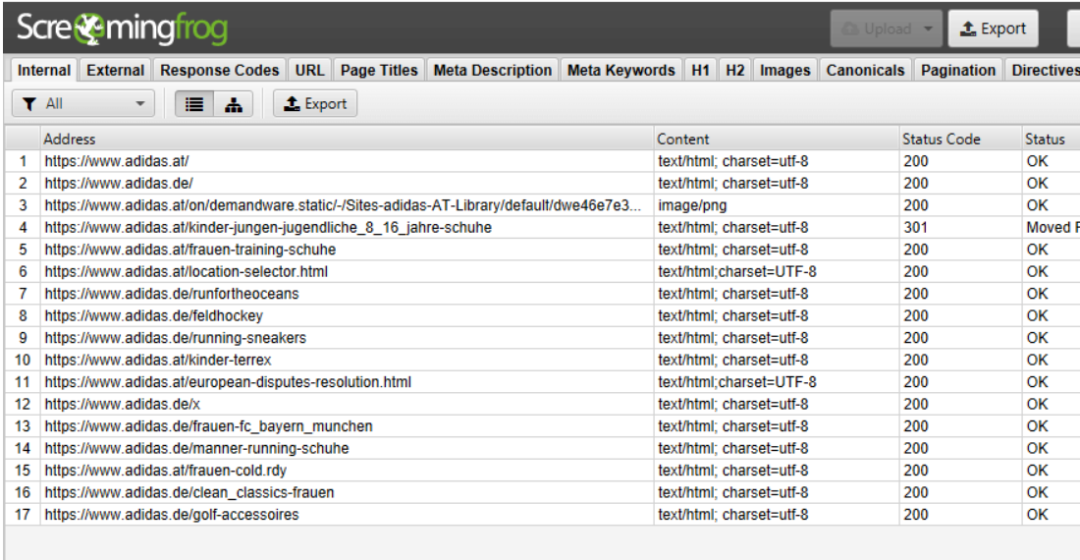Expand the Upload dropdown button
Image resolution: width=1080 pixels, height=560 pixels.
885,29
